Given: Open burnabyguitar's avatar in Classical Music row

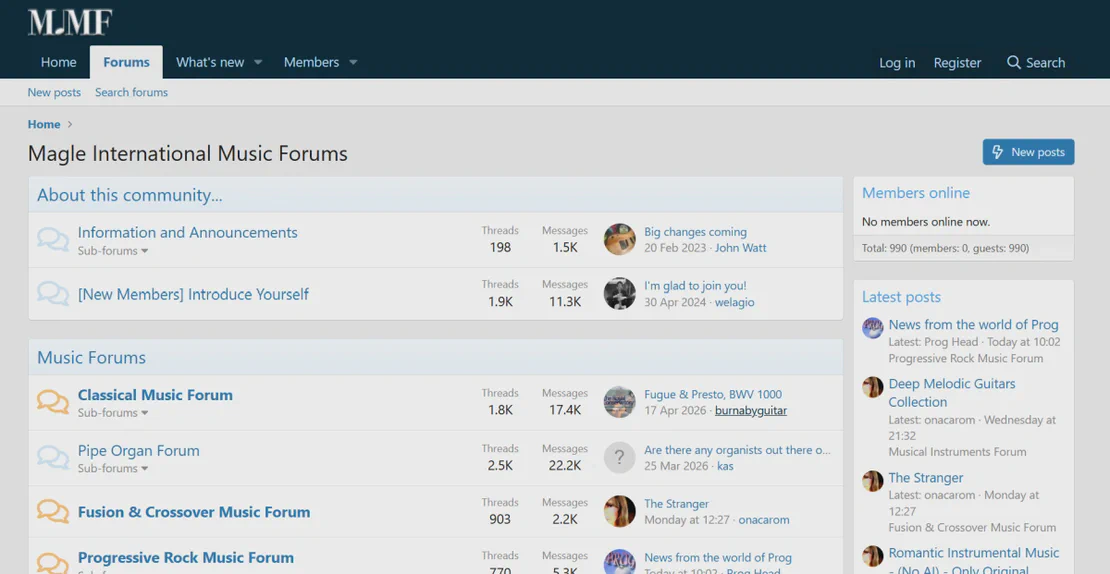Looking at the screenshot, I should pyautogui.click(x=619, y=402).
